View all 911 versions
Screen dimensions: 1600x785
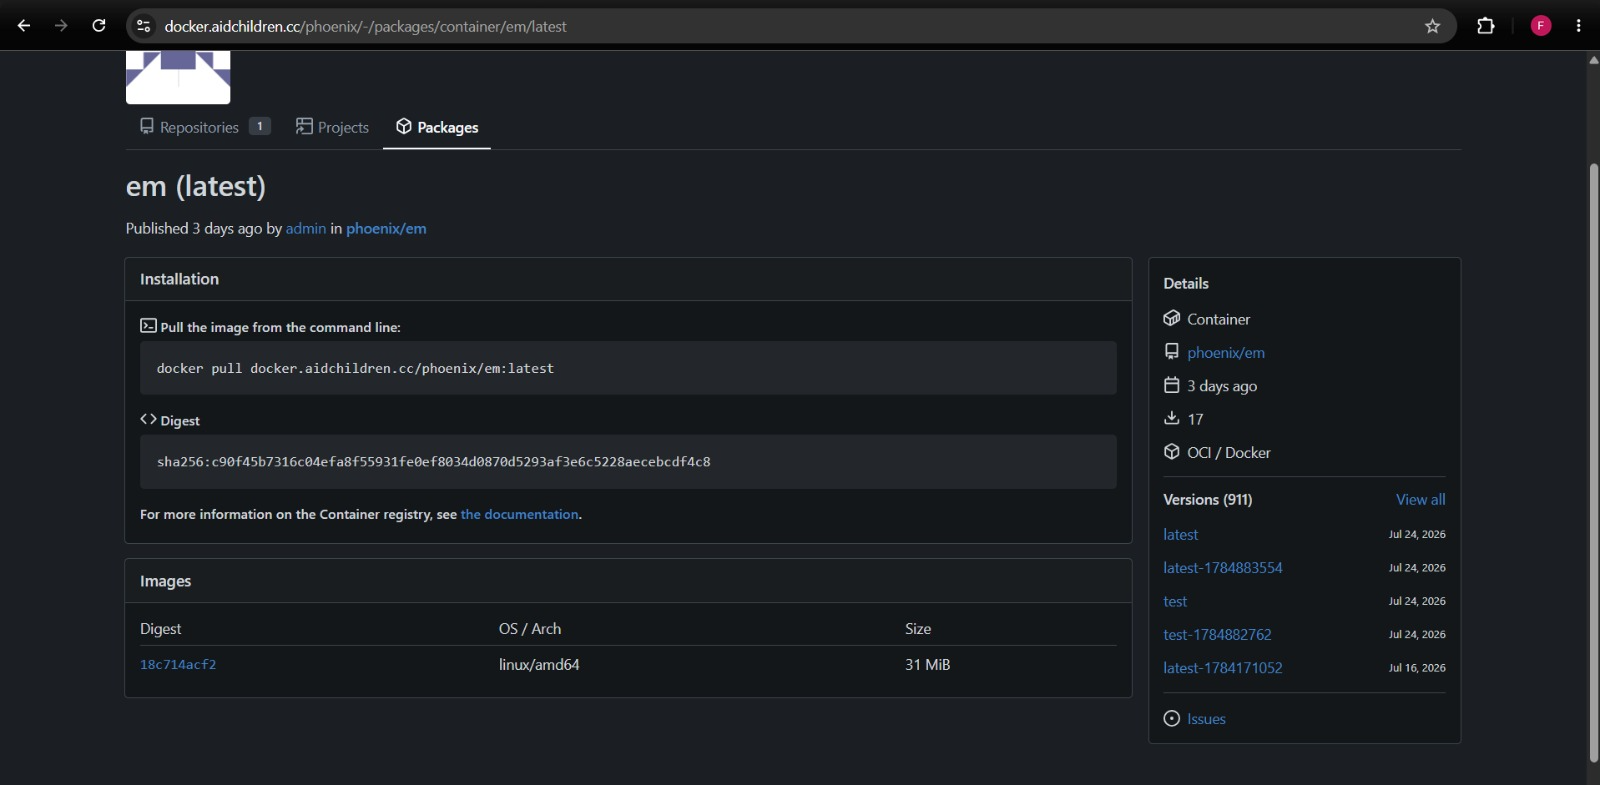pyautogui.click(x=1420, y=500)
